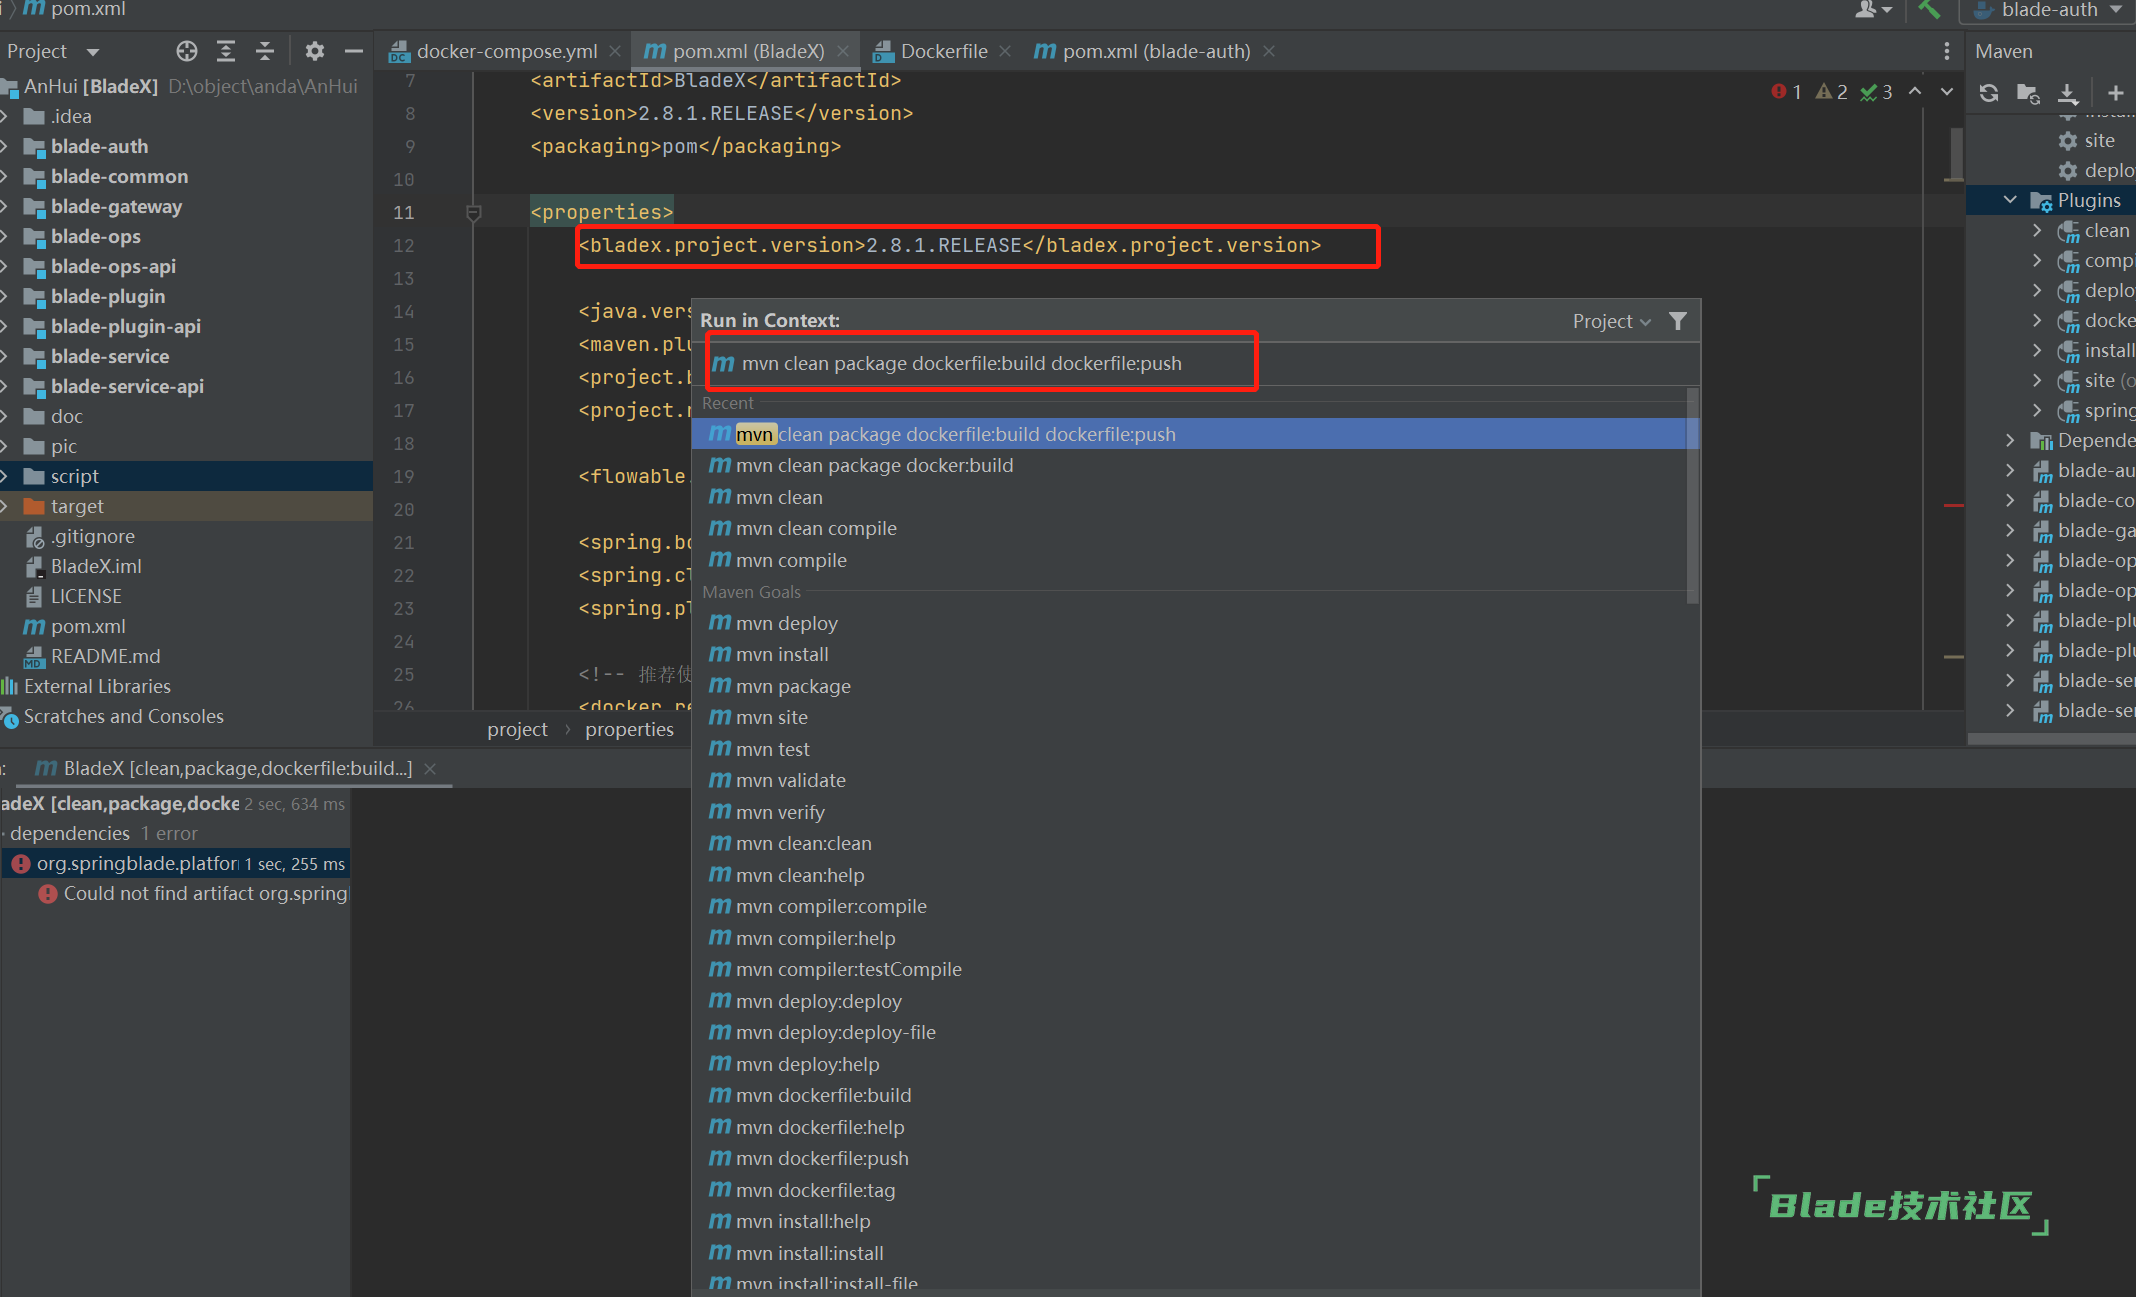Image resolution: width=2136 pixels, height=1297 pixels.
Task: Collapse all in Project panel
Action: [265, 51]
